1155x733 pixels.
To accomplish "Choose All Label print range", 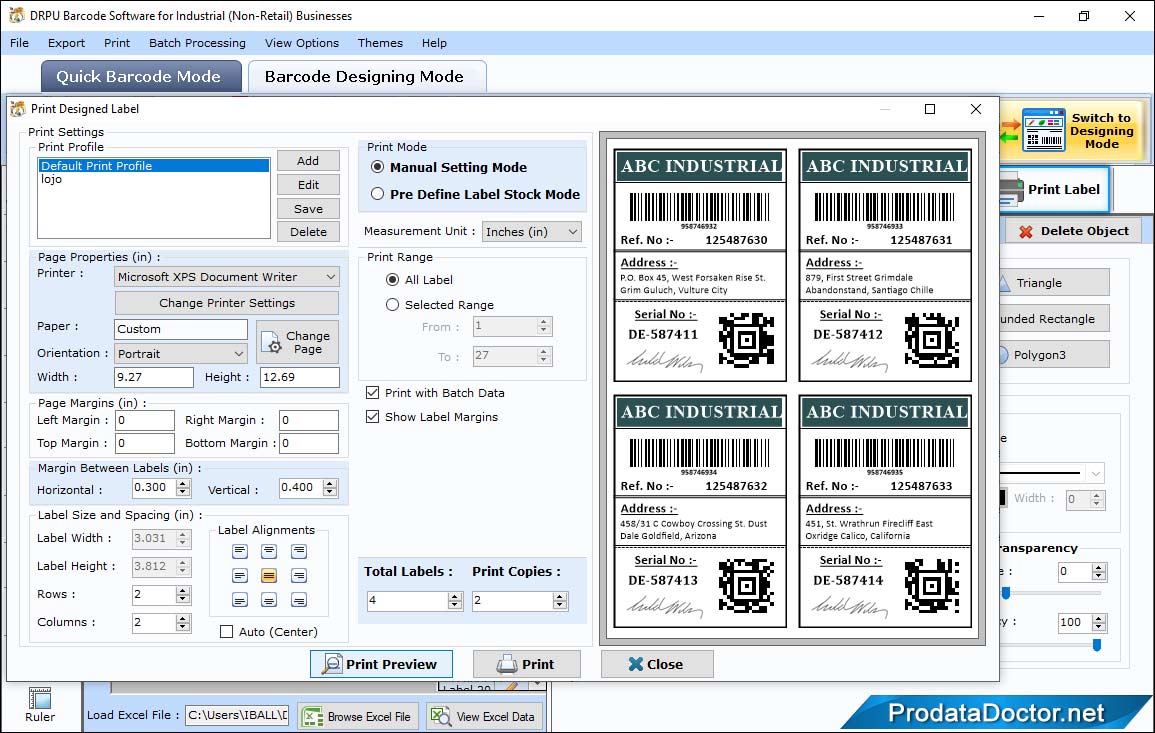I will (393, 280).
